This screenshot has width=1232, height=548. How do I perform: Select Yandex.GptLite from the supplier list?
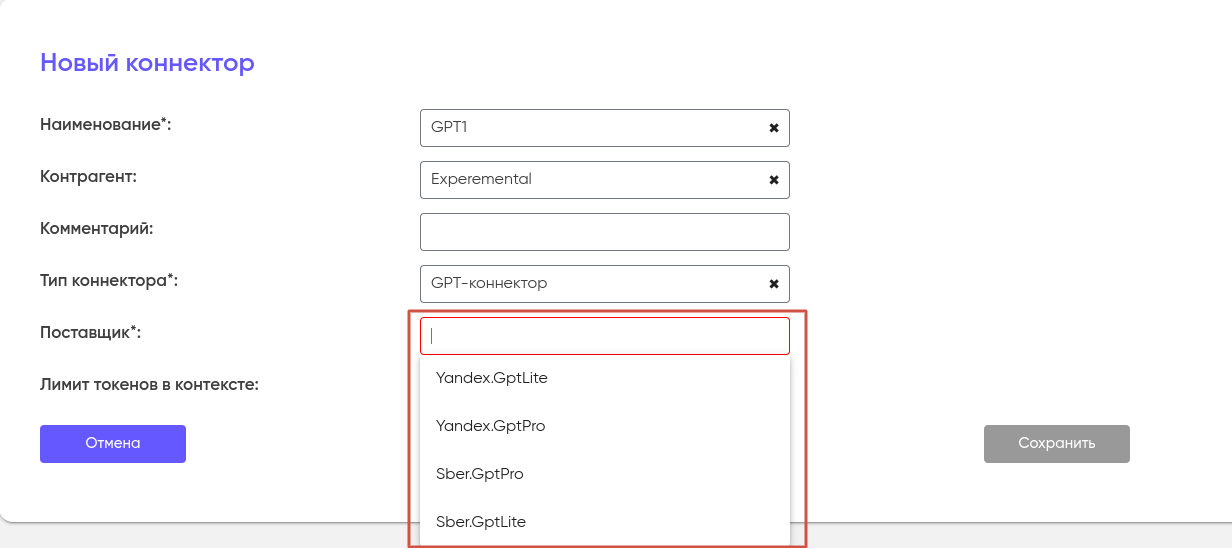[492, 378]
